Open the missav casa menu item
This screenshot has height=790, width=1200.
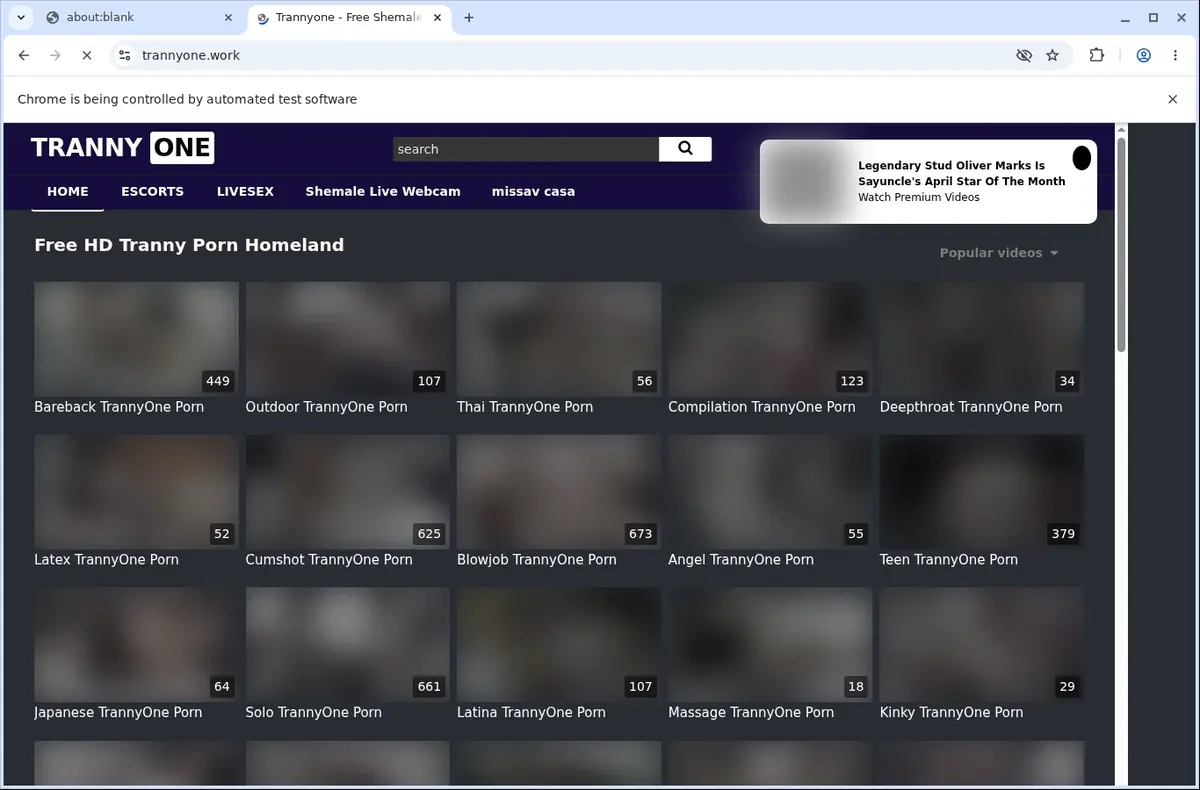(x=533, y=191)
